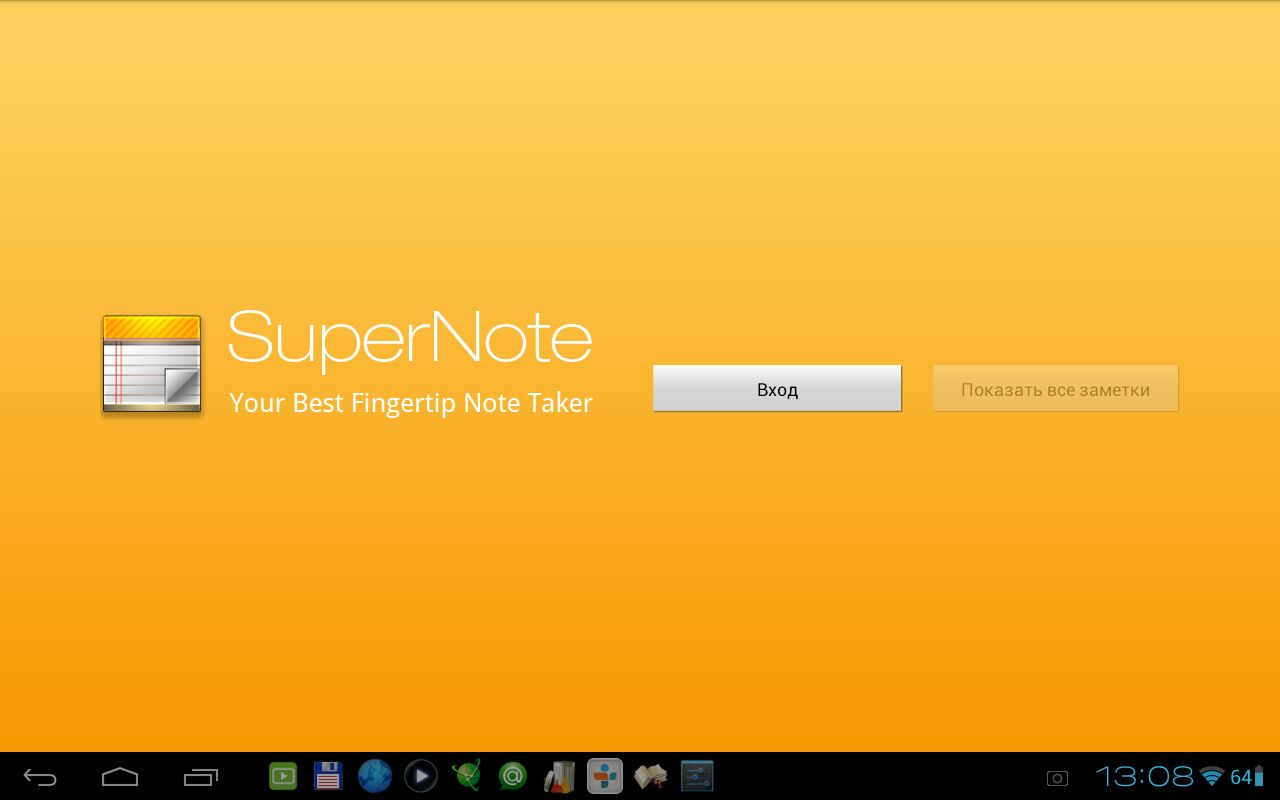Tap the SuperNote notepad logo icon
The width and height of the screenshot is (1280, 800).
pos(152,364)
